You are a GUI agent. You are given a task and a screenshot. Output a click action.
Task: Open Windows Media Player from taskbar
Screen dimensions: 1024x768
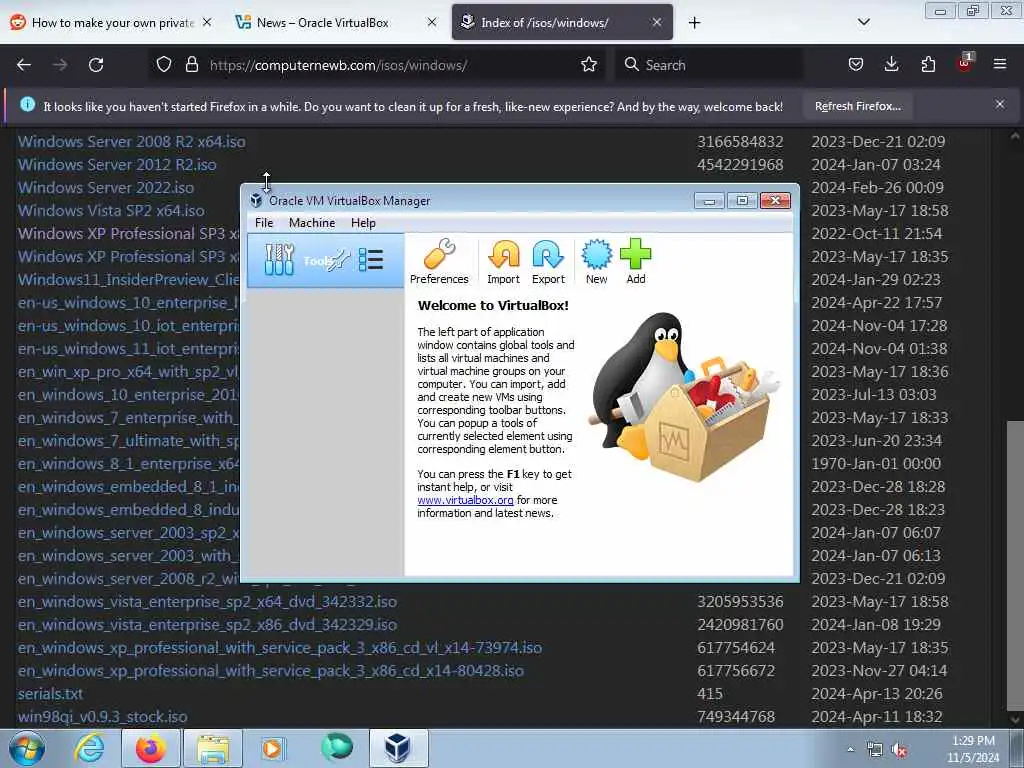[x=272, y=748]
